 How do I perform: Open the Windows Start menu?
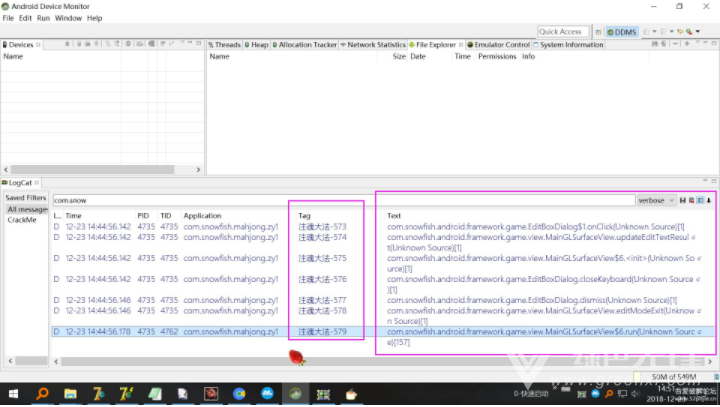(x=13, y=394)
